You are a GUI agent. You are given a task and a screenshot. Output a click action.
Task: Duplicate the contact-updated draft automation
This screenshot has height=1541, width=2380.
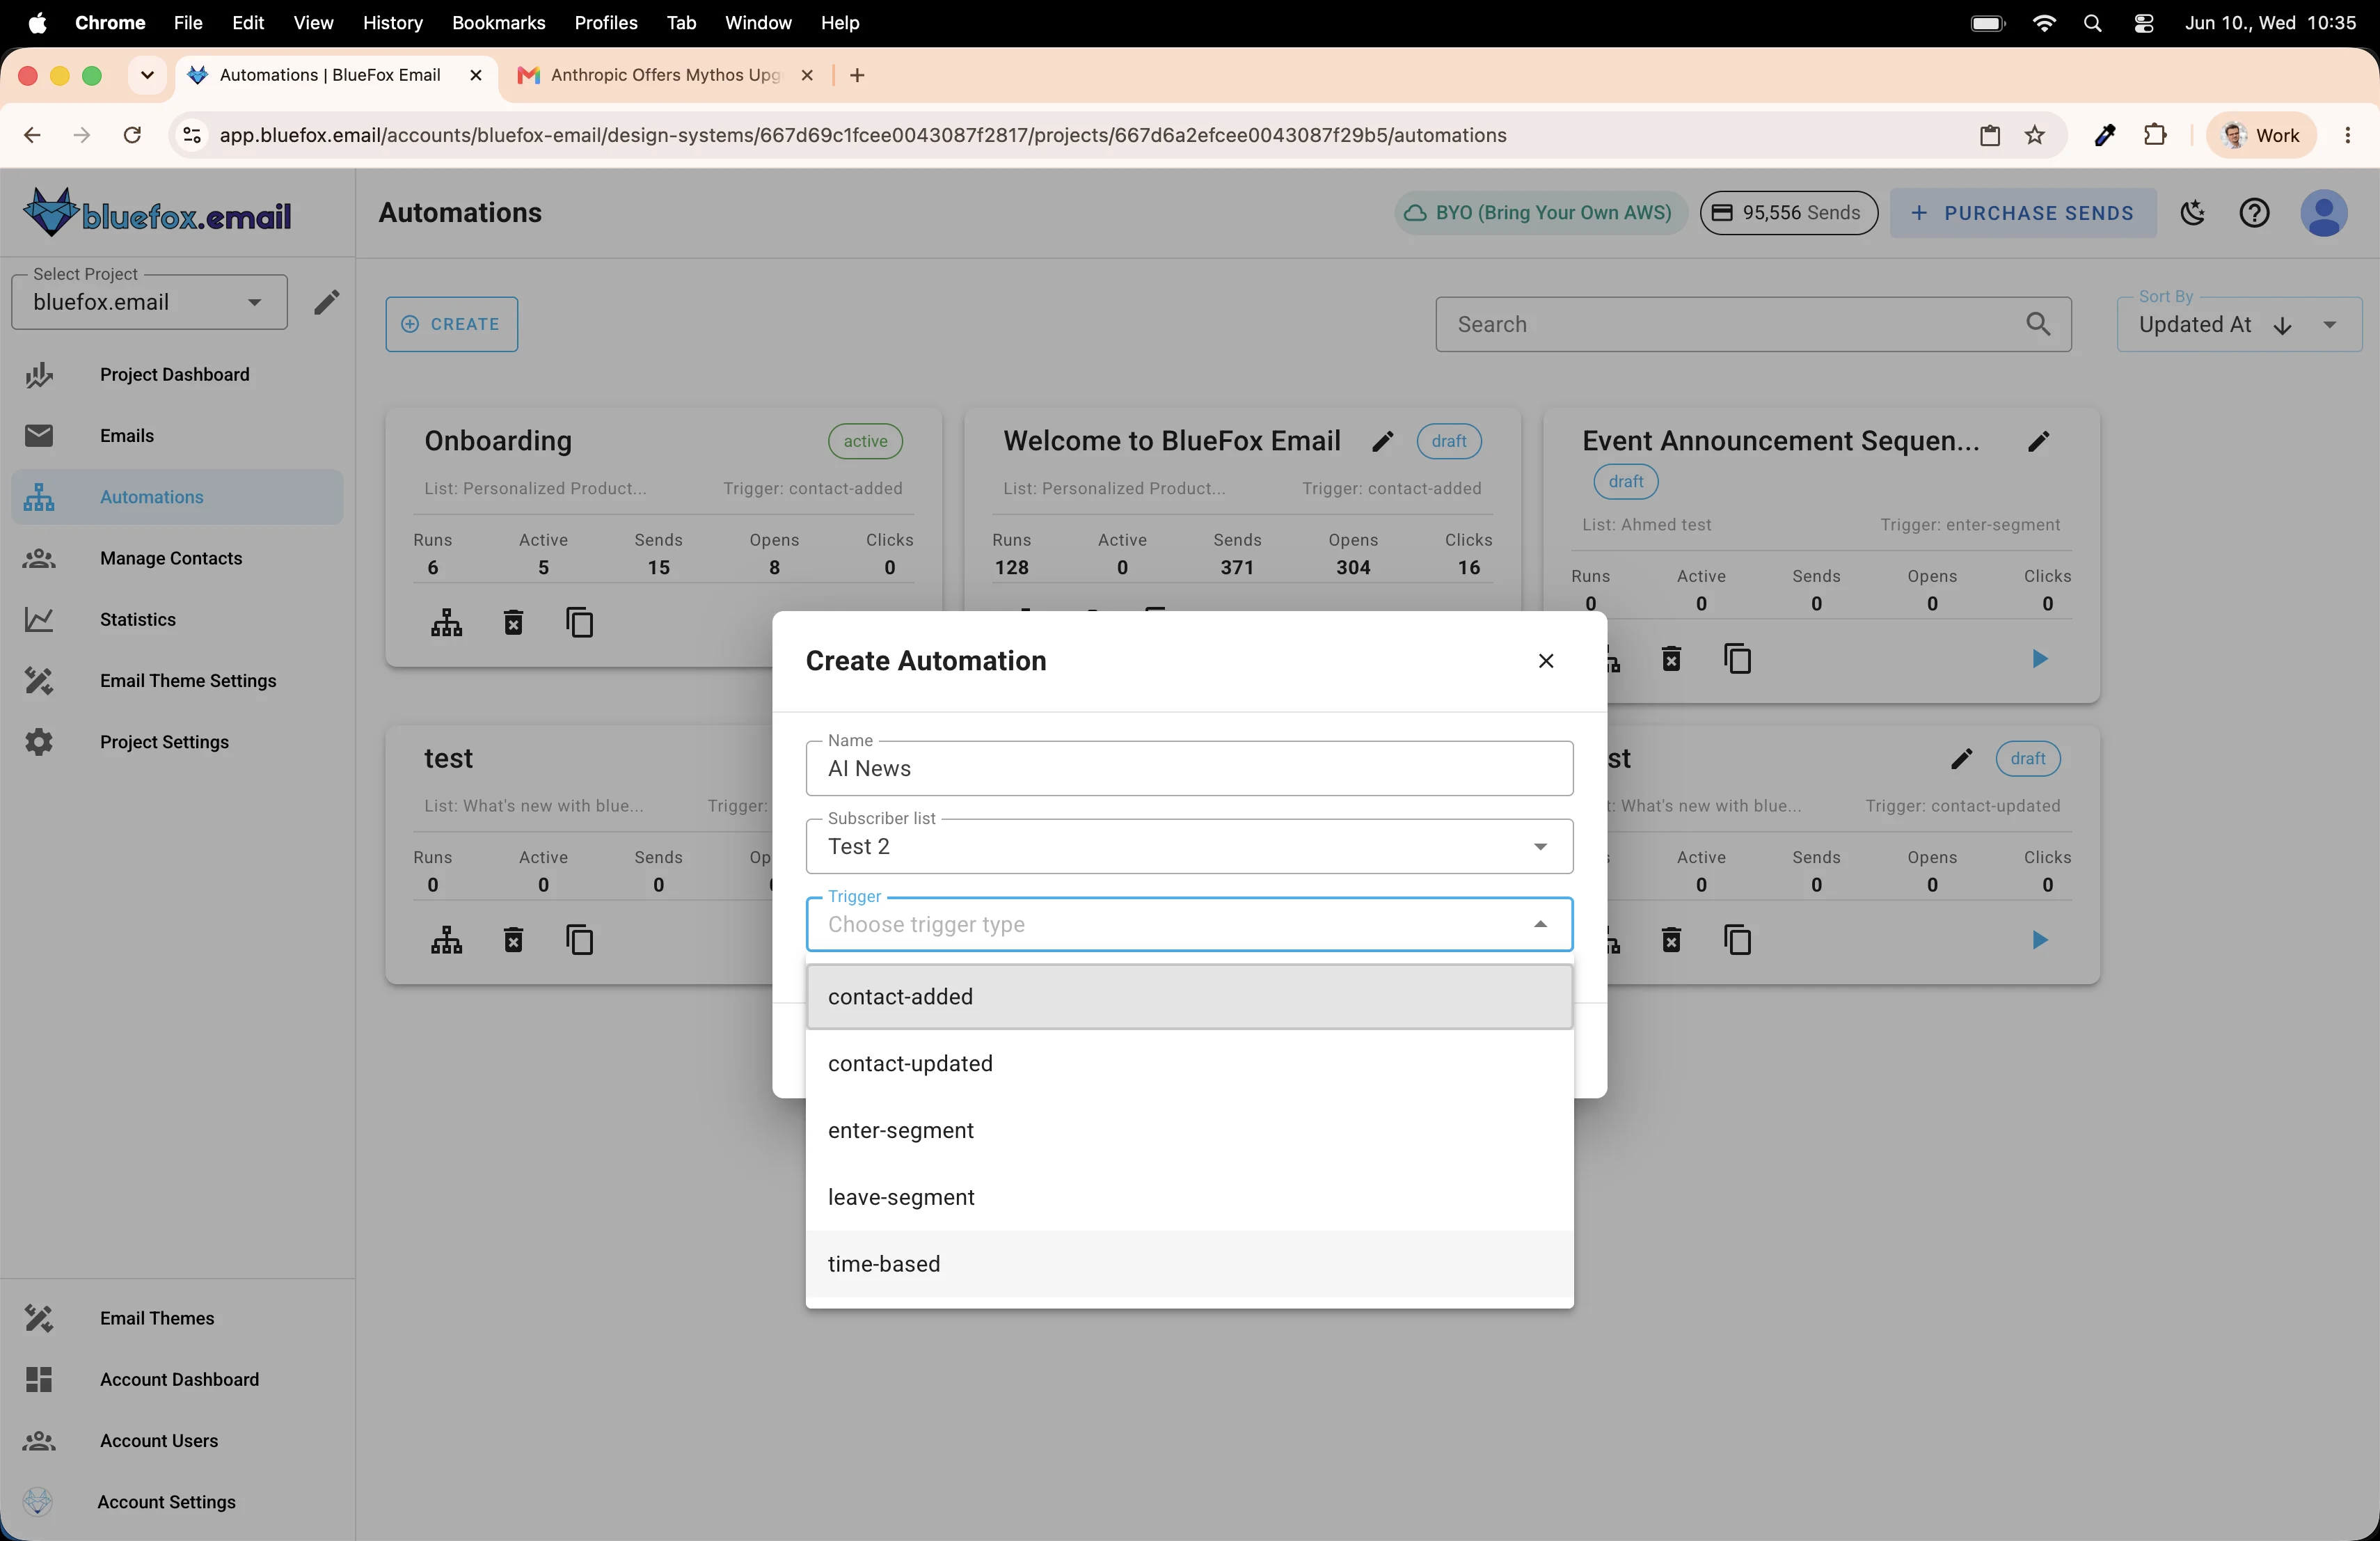point(1738,940)
